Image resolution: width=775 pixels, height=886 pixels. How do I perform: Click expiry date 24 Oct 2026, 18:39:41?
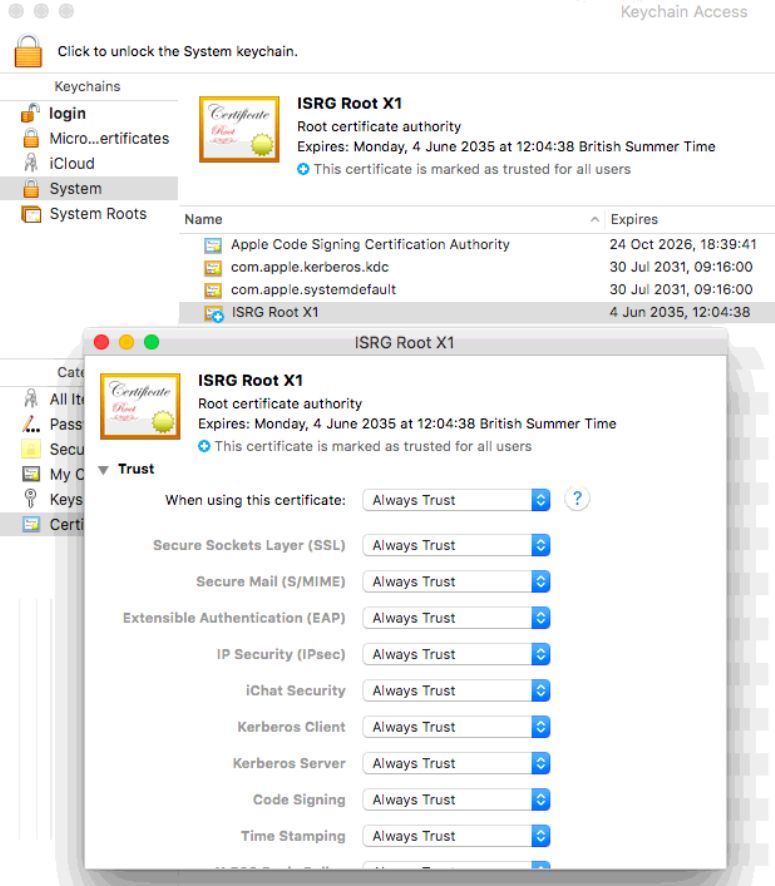click(x=682, y=244)
